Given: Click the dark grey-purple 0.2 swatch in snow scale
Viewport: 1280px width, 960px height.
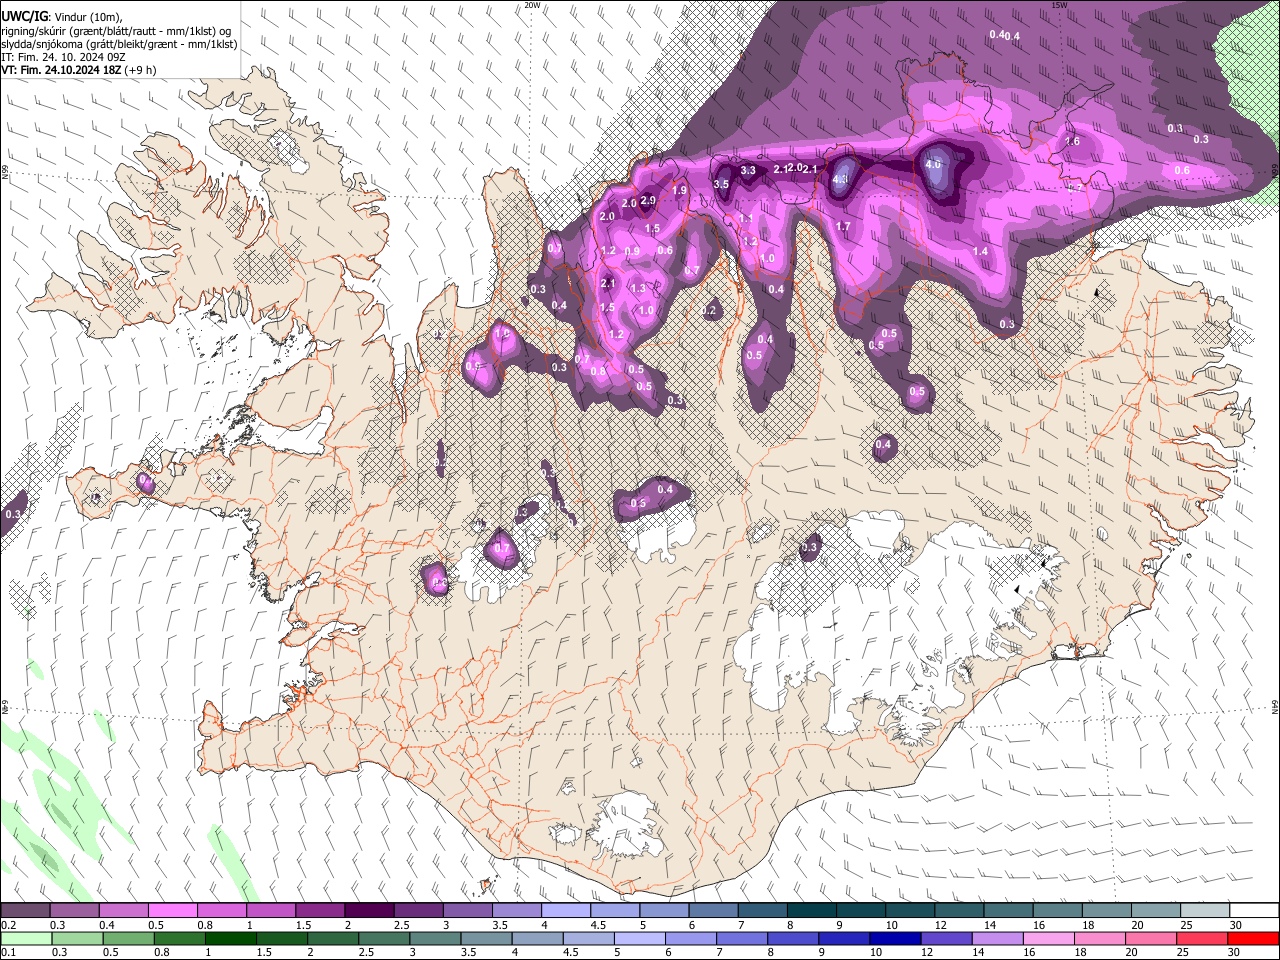Looking at the screenshot, I should [25, 911].
